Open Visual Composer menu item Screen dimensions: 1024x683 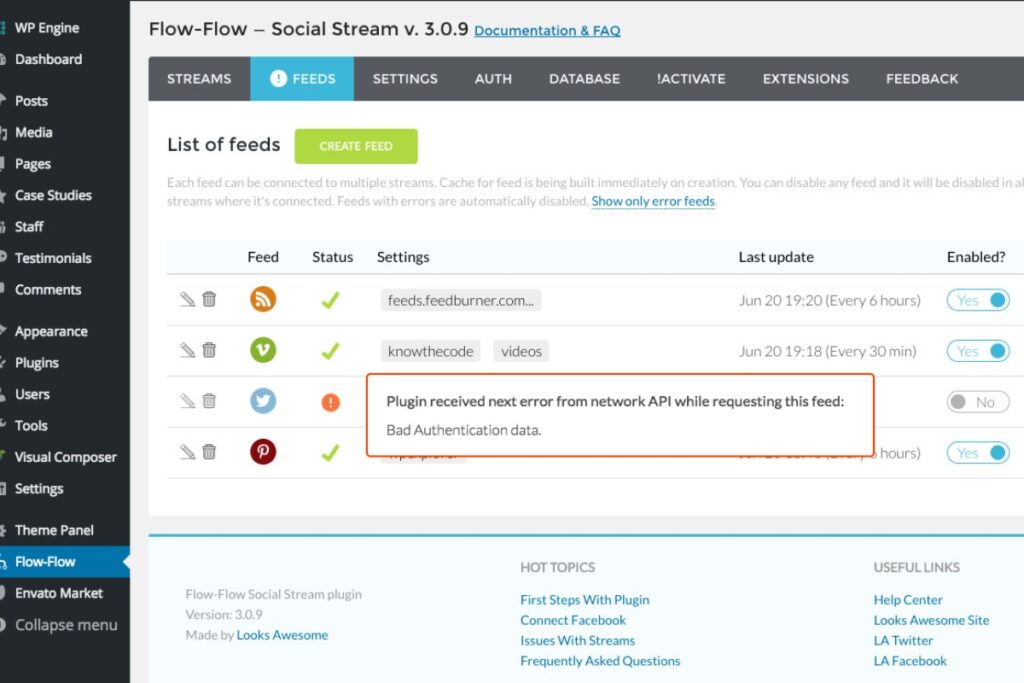click(64, 456)
